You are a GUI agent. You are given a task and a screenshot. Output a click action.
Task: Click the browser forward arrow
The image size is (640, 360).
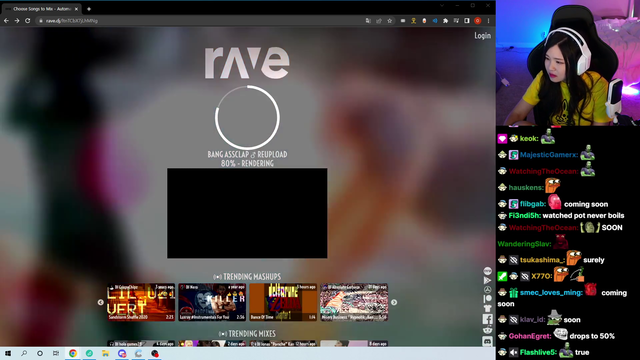[17, 21]
